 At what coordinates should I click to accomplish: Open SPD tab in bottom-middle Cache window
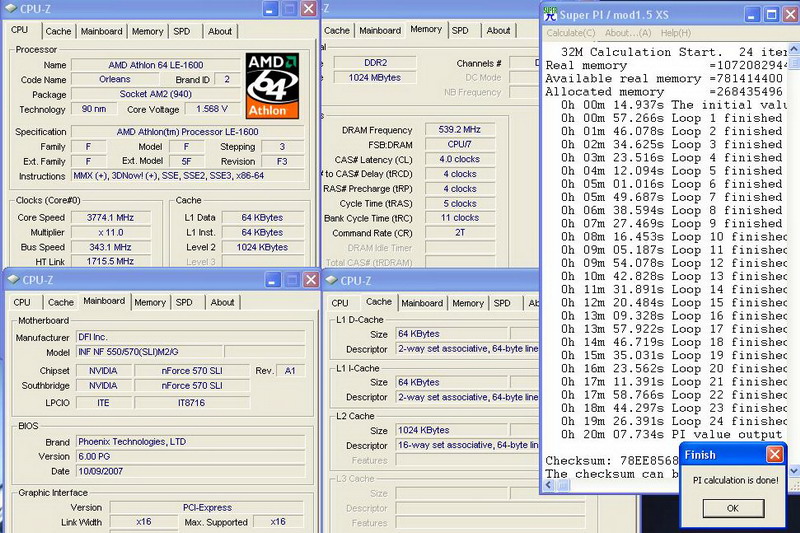pyautogui.click(x=502, y=303)
